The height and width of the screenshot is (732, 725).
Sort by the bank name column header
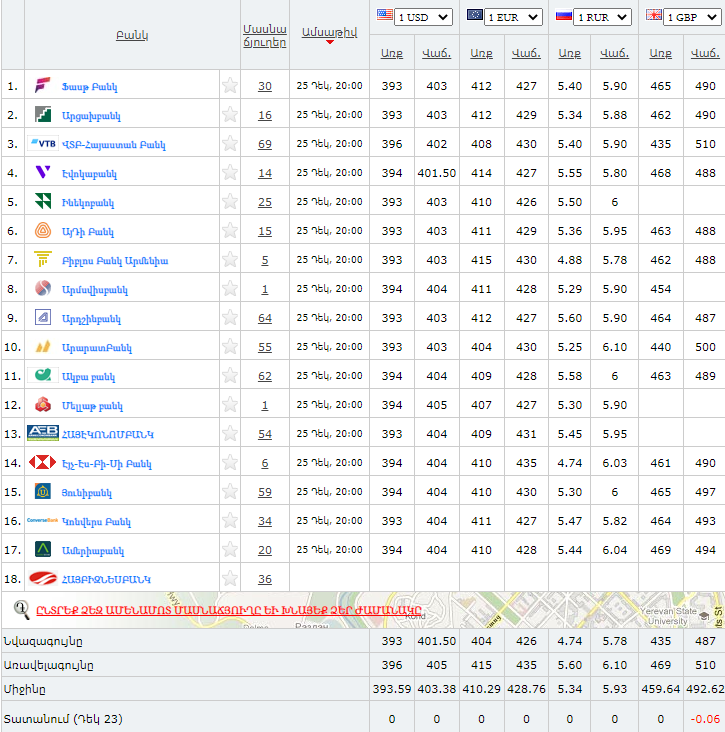coord(132,35)
